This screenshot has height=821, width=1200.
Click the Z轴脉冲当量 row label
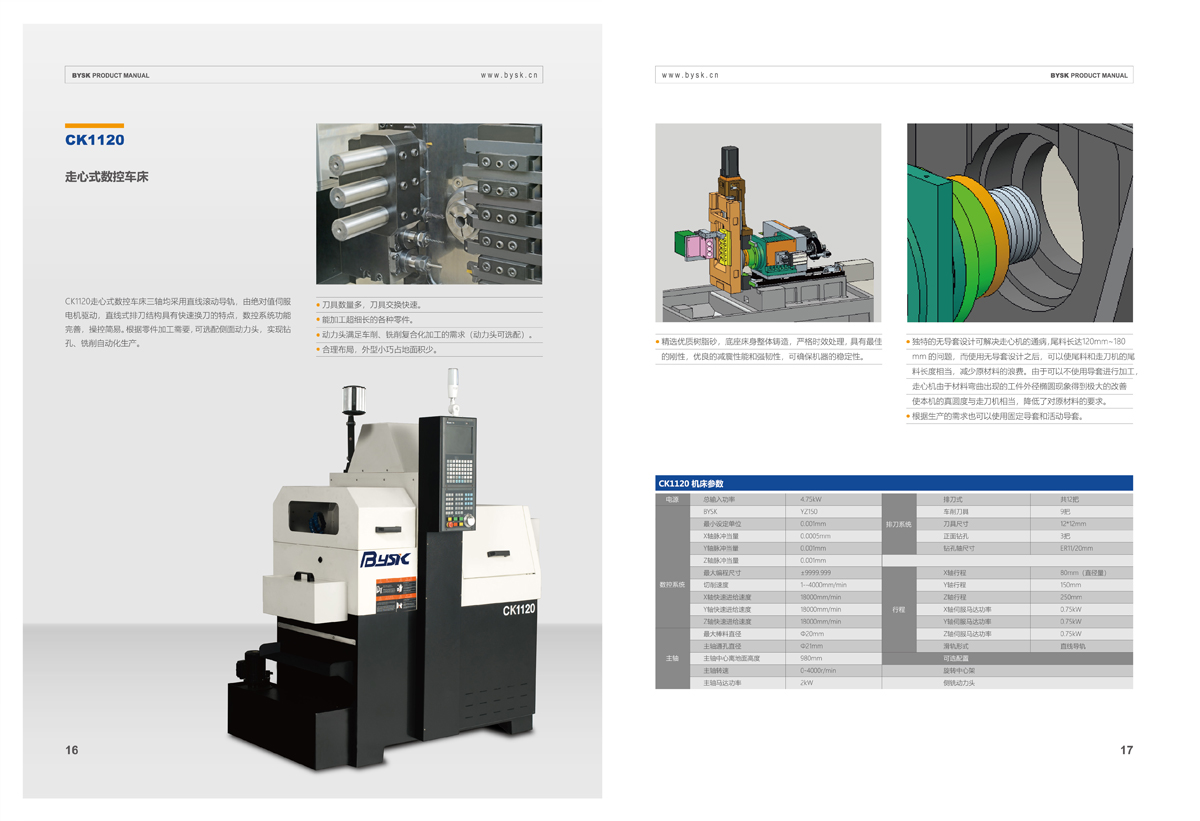(720, 560)
